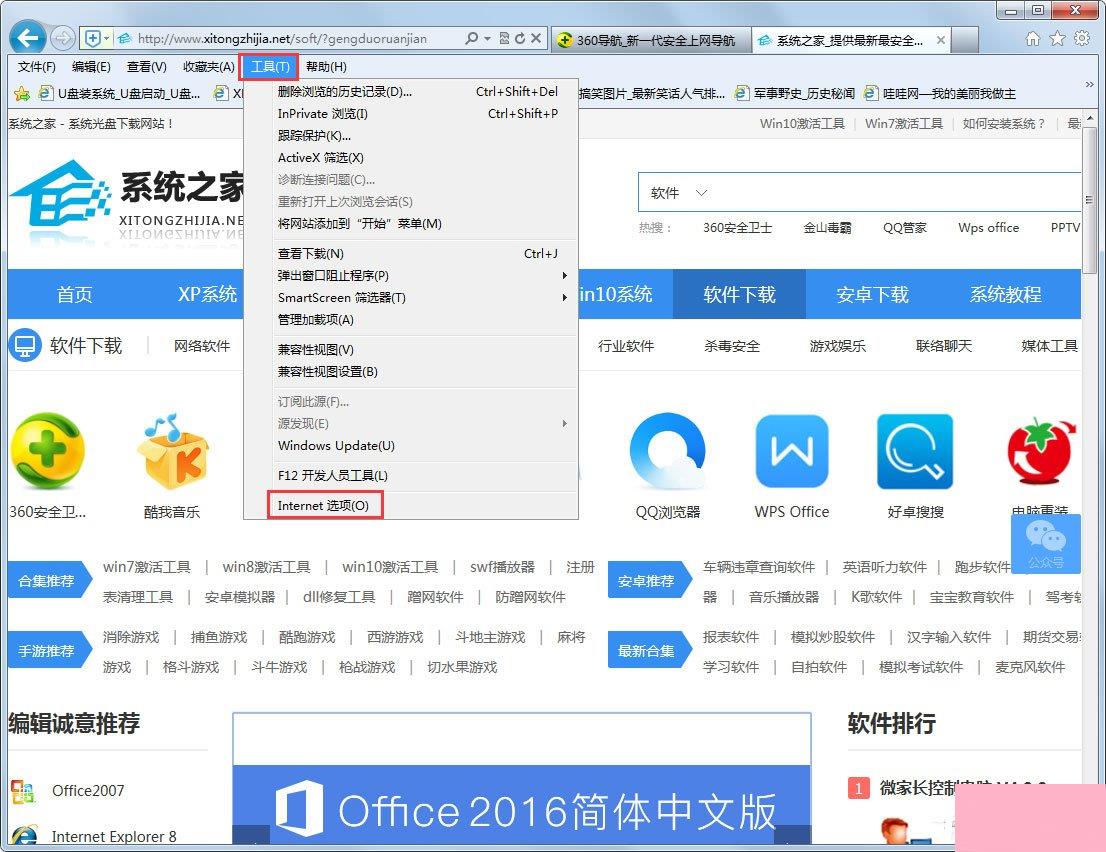Click the Stop loading X icon
This screenshot has height=852, width=1106.
(x=536, y=38)
